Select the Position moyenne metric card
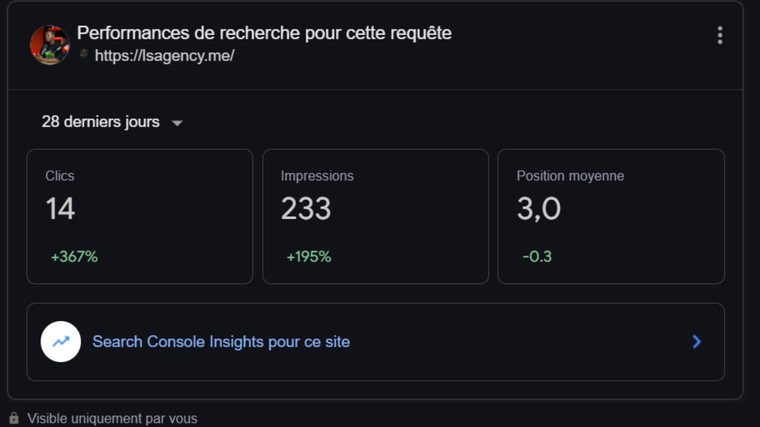The width and height of the screenshot is (760, 427). 610,216
